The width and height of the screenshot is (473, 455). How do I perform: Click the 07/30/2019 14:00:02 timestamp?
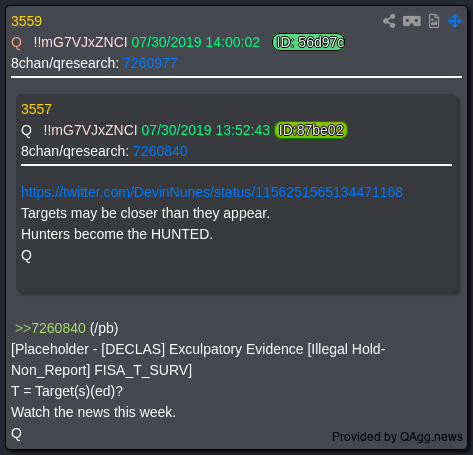pyautogui.click(x=196, y=42)
